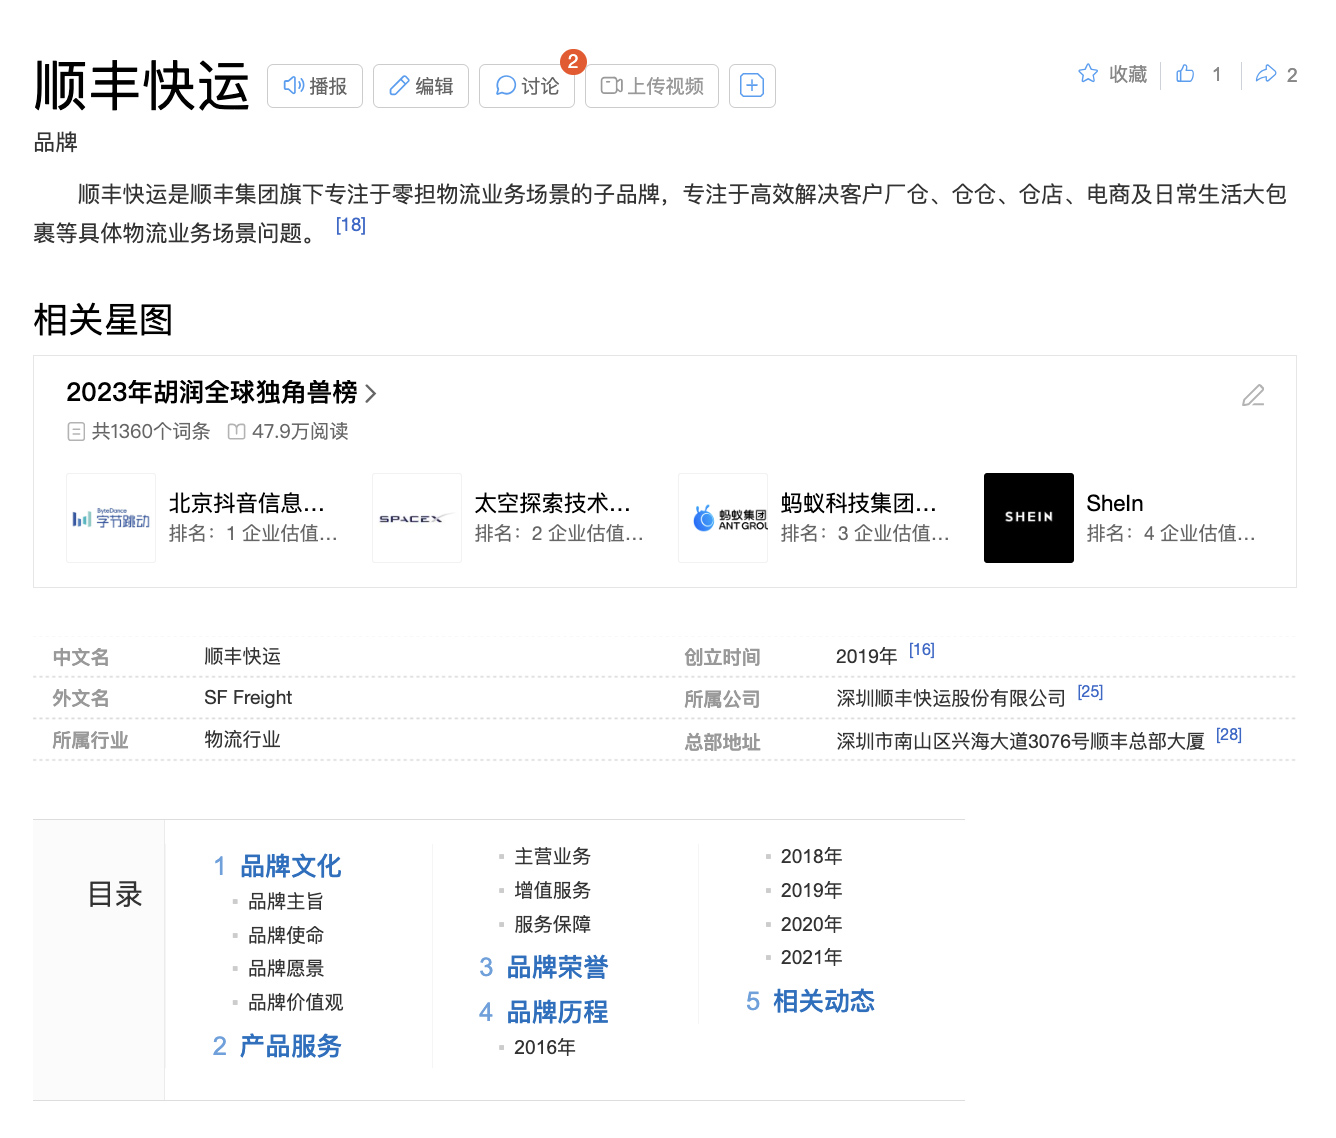The height and width of the screenshot is (1138, 1336).
Task: Click the 播报 audio broadcast button
Action: pyautogui.click(x=315, y=86)
